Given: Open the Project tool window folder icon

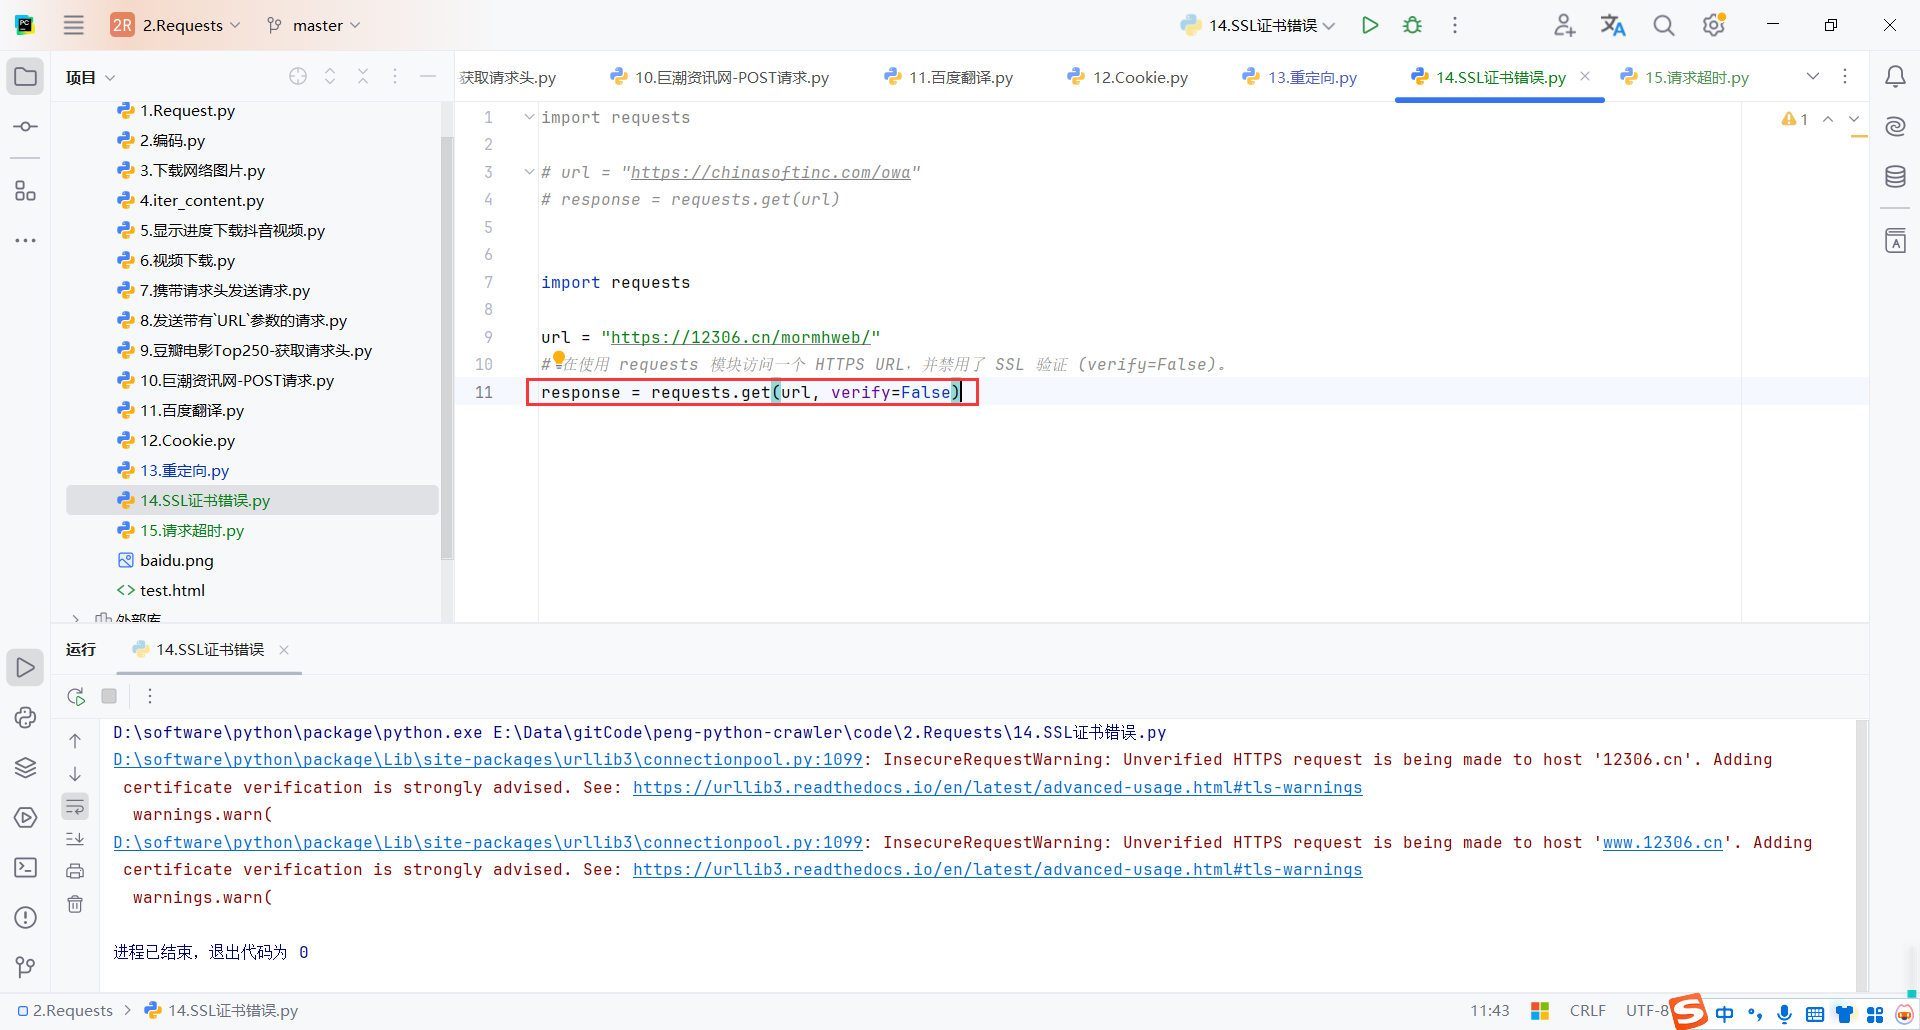Looking at the screenshot, I should point(25,77).
